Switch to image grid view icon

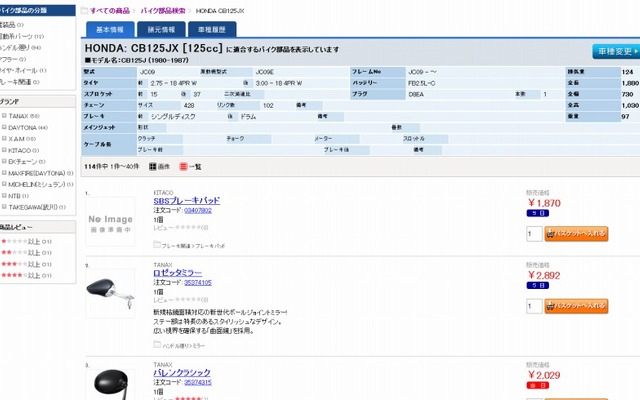(x=153, y=167)
